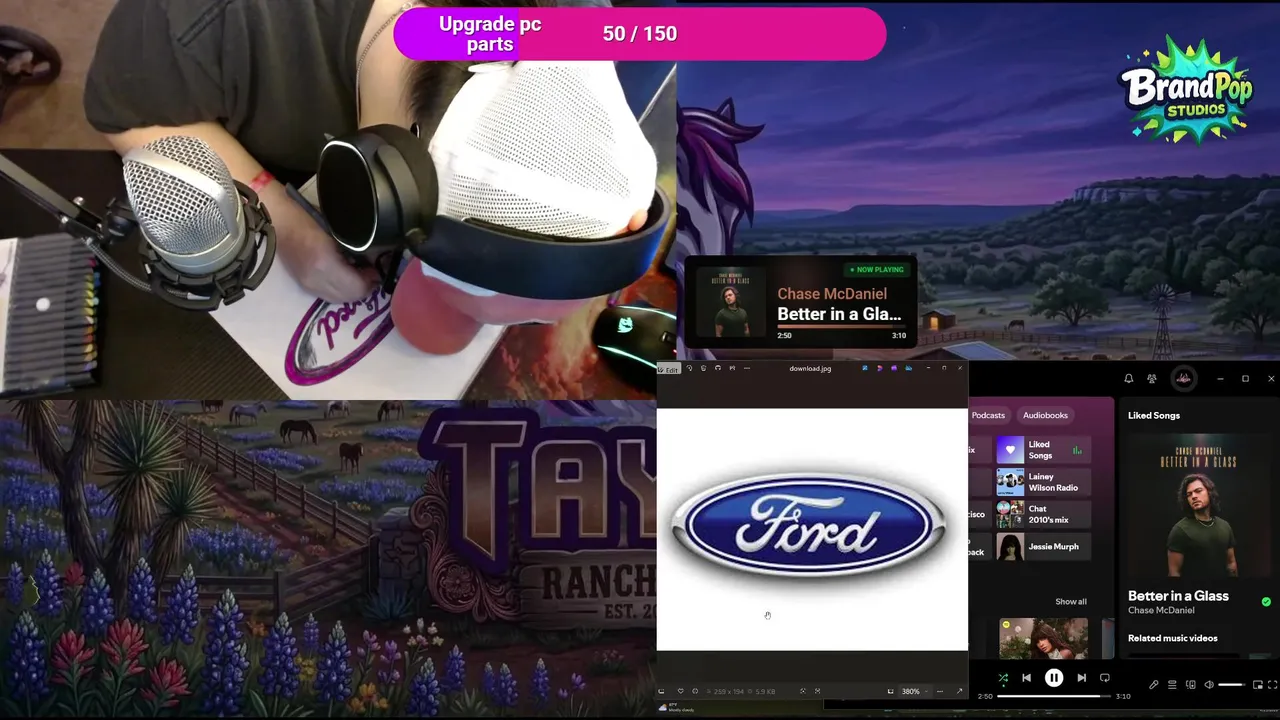
Task: Click the favorite heart icon in Photos footer
Action: click(x=680, y=691)
